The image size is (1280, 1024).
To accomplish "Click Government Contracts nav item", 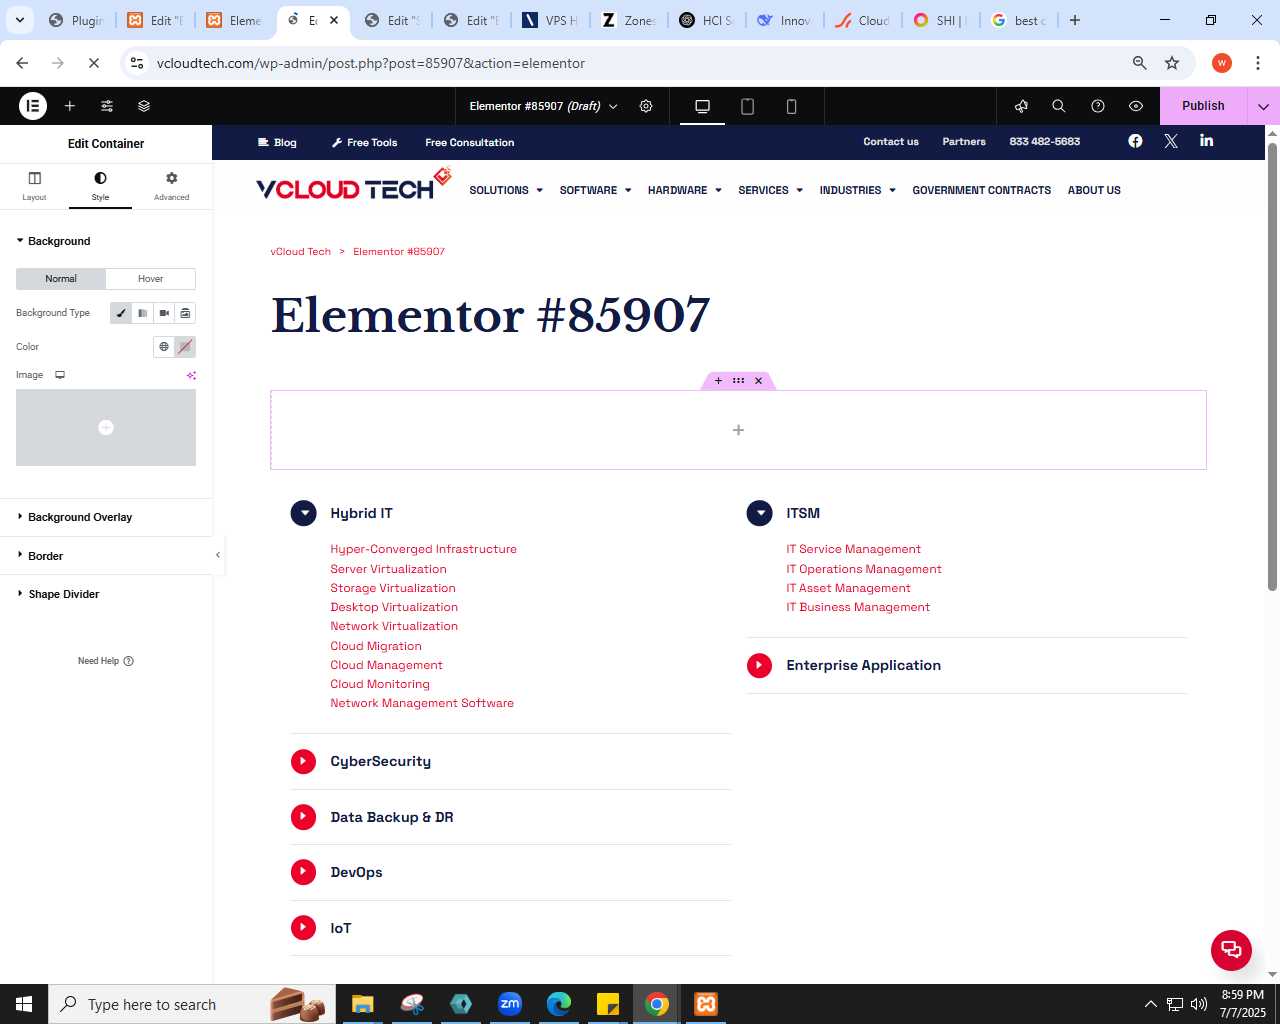I will [x=981, y=190].
